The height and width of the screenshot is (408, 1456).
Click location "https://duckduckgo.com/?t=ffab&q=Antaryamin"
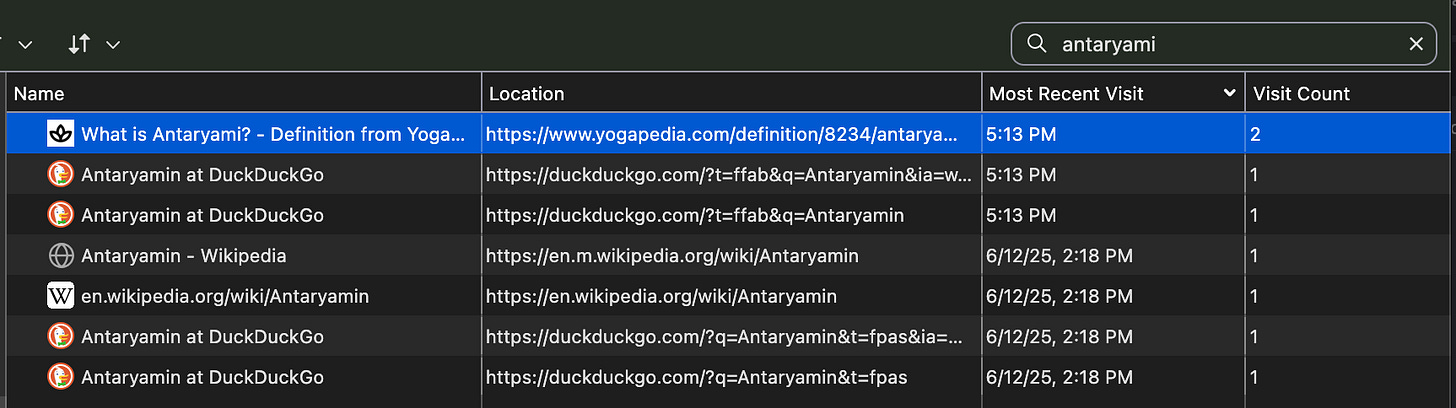click(x=695, y=215)
